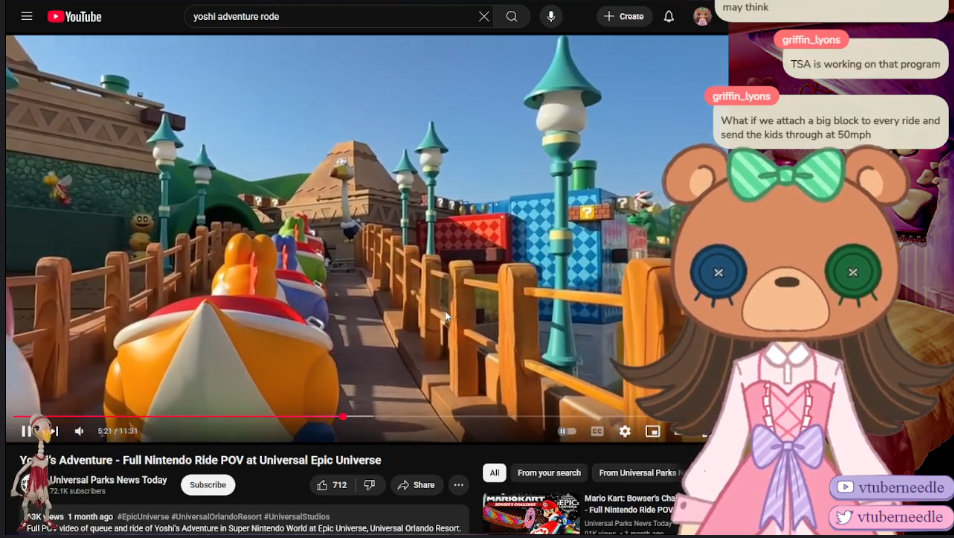Open the notifications bell
Screen dimensions: 954x538
(669, 17)
